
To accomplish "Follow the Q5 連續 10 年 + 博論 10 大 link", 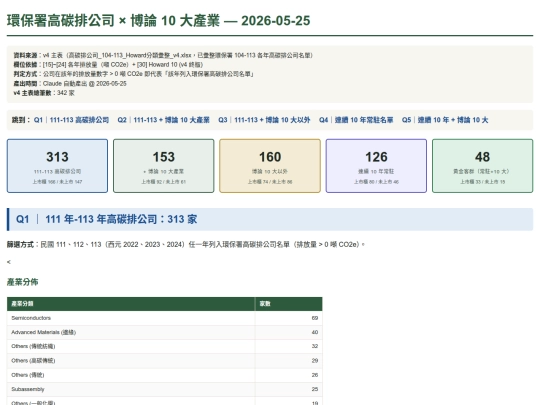I will 445,120.
